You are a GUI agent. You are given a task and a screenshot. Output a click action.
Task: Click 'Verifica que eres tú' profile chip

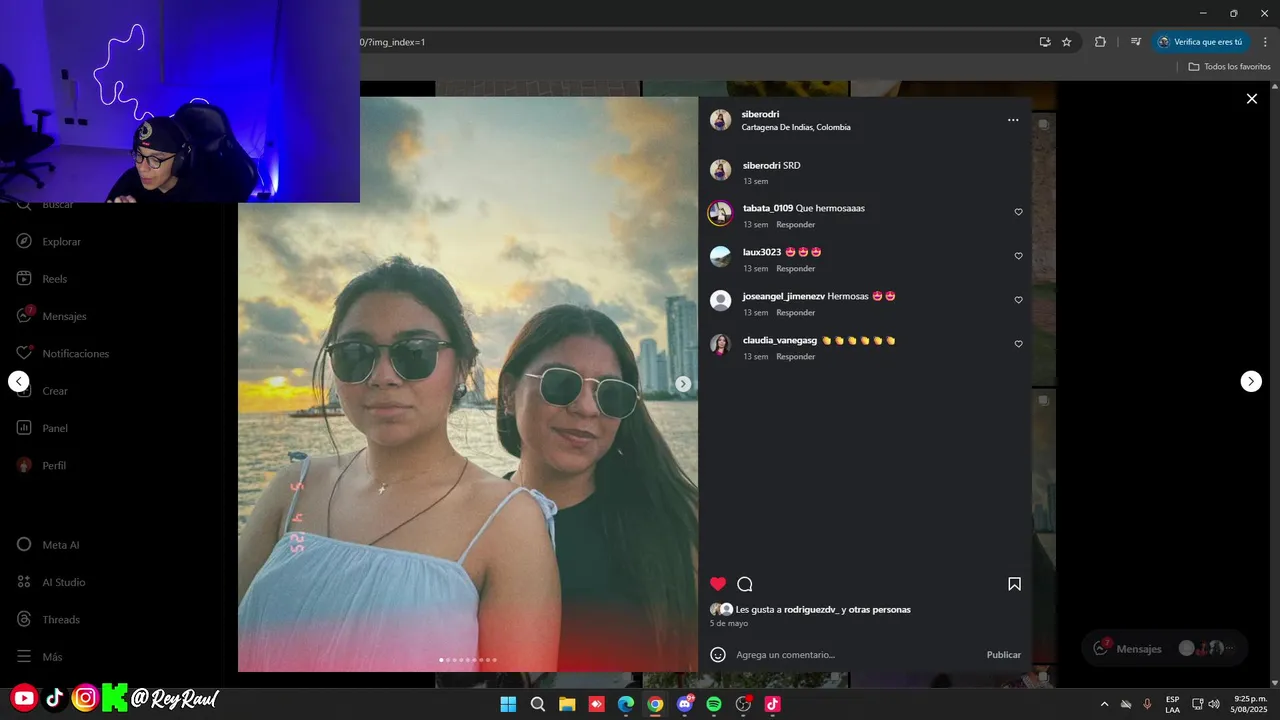[1200, 42]
